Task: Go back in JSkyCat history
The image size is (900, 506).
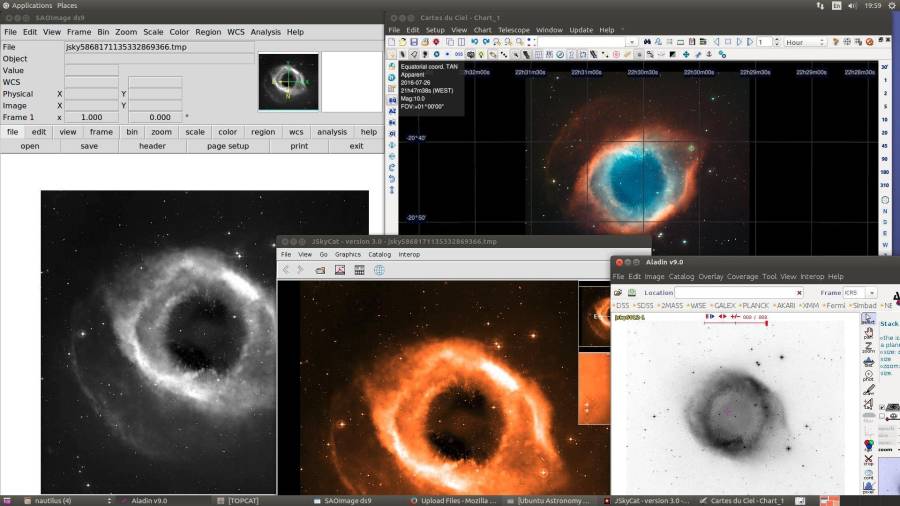Action: click(286, 270)
